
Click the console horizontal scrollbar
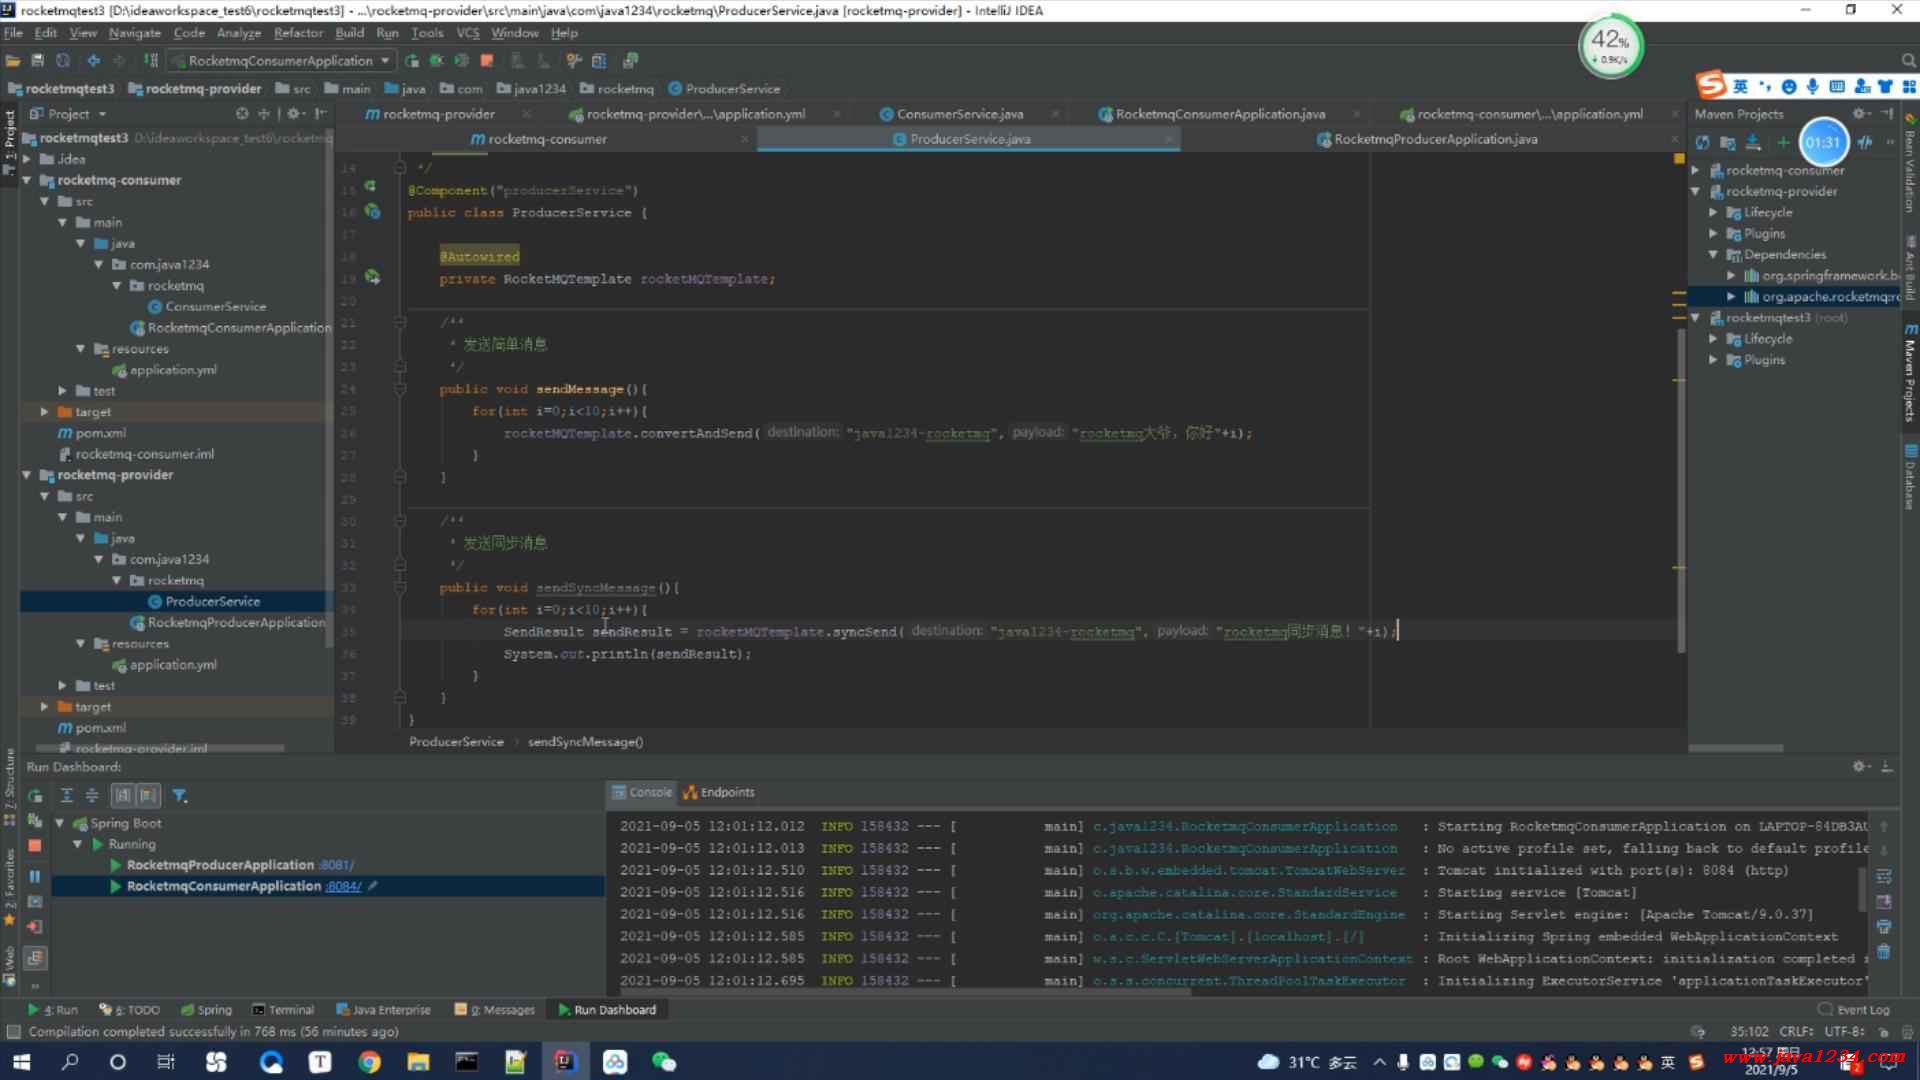[x=905, y=993]
